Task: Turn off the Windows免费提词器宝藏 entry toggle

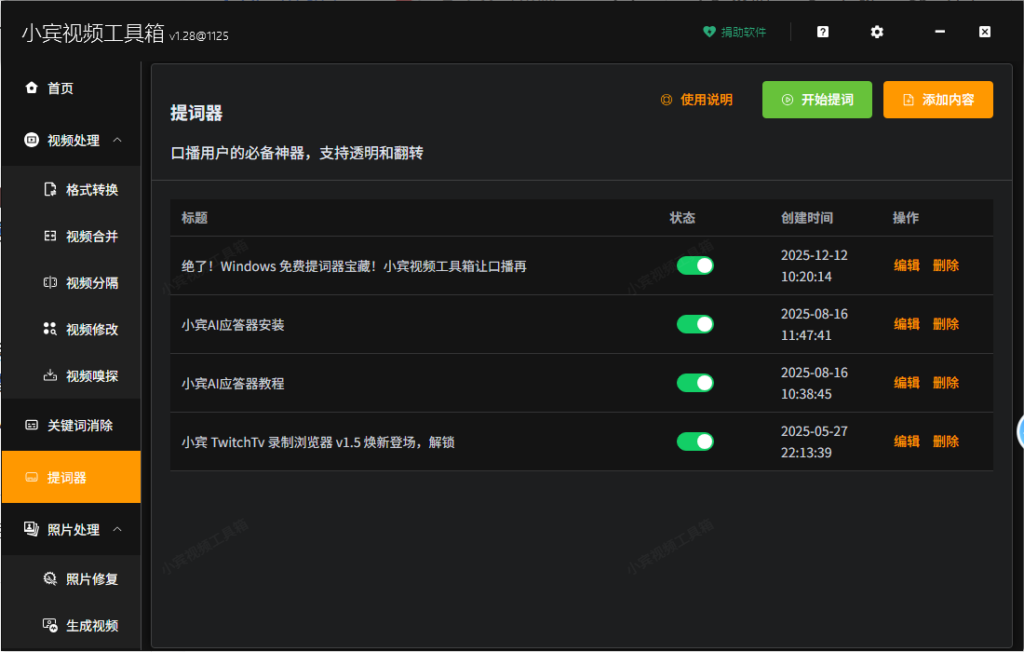Action: coord(694,265)
